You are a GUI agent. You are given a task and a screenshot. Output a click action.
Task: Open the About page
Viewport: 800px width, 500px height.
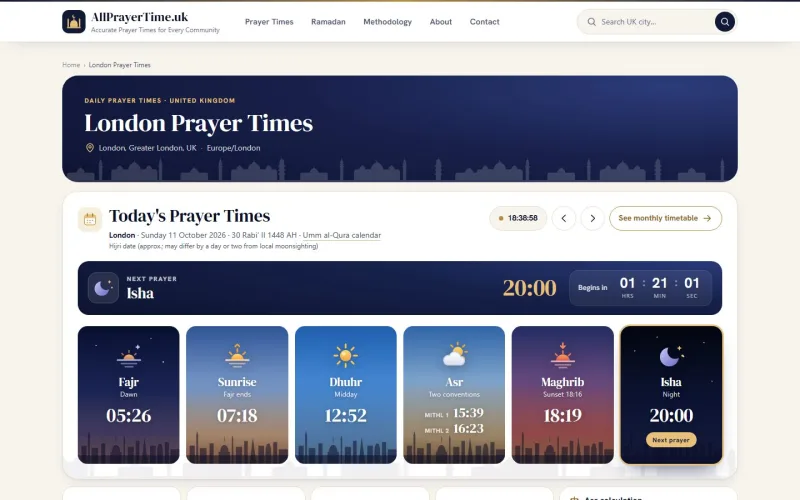(440, 22)
